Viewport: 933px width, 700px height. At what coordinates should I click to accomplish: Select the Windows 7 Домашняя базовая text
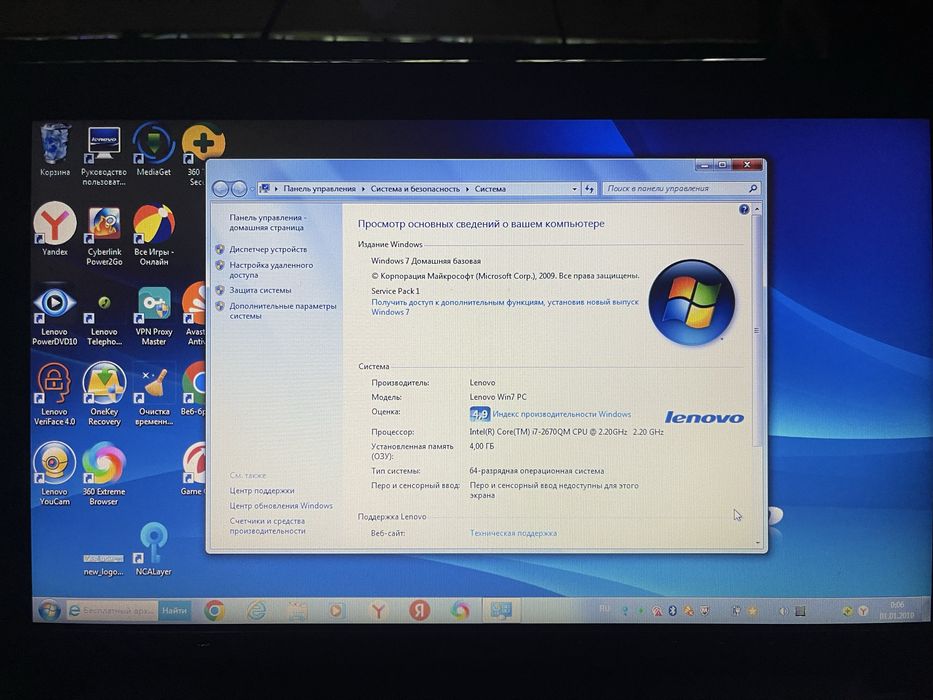[426, 261]
